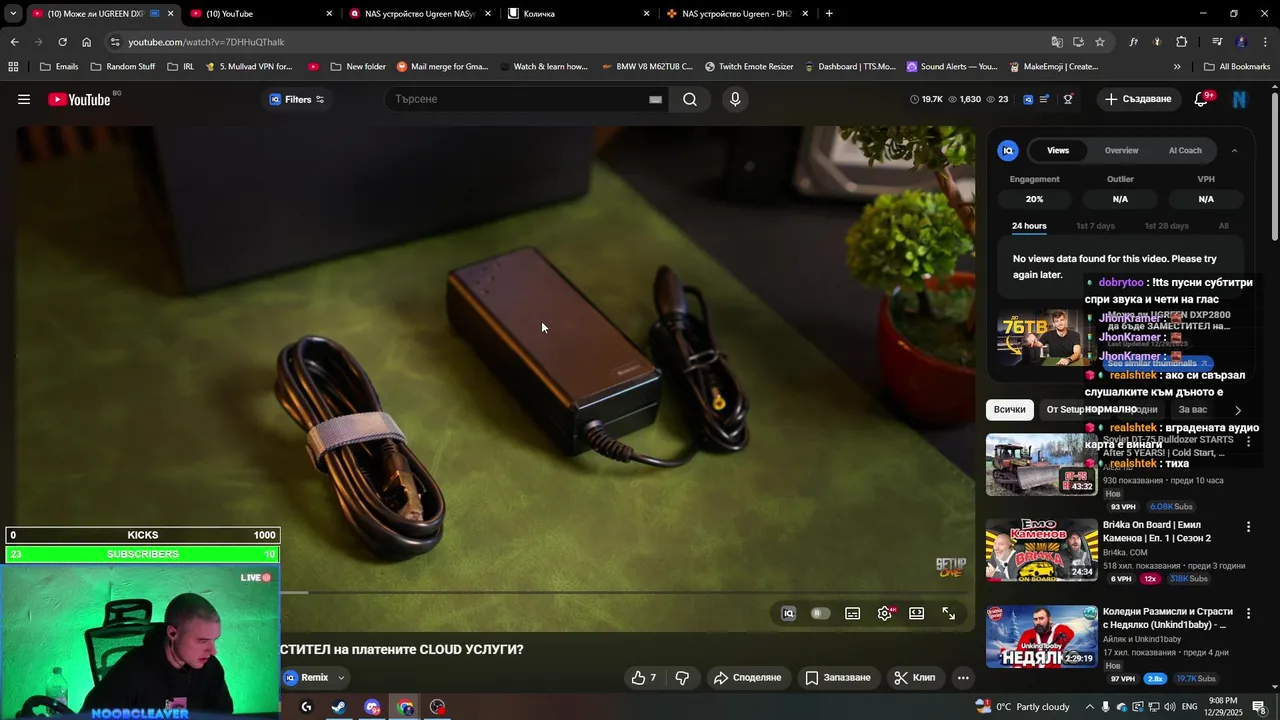Collapse the vidIQ stats panel

[1234, 151]
